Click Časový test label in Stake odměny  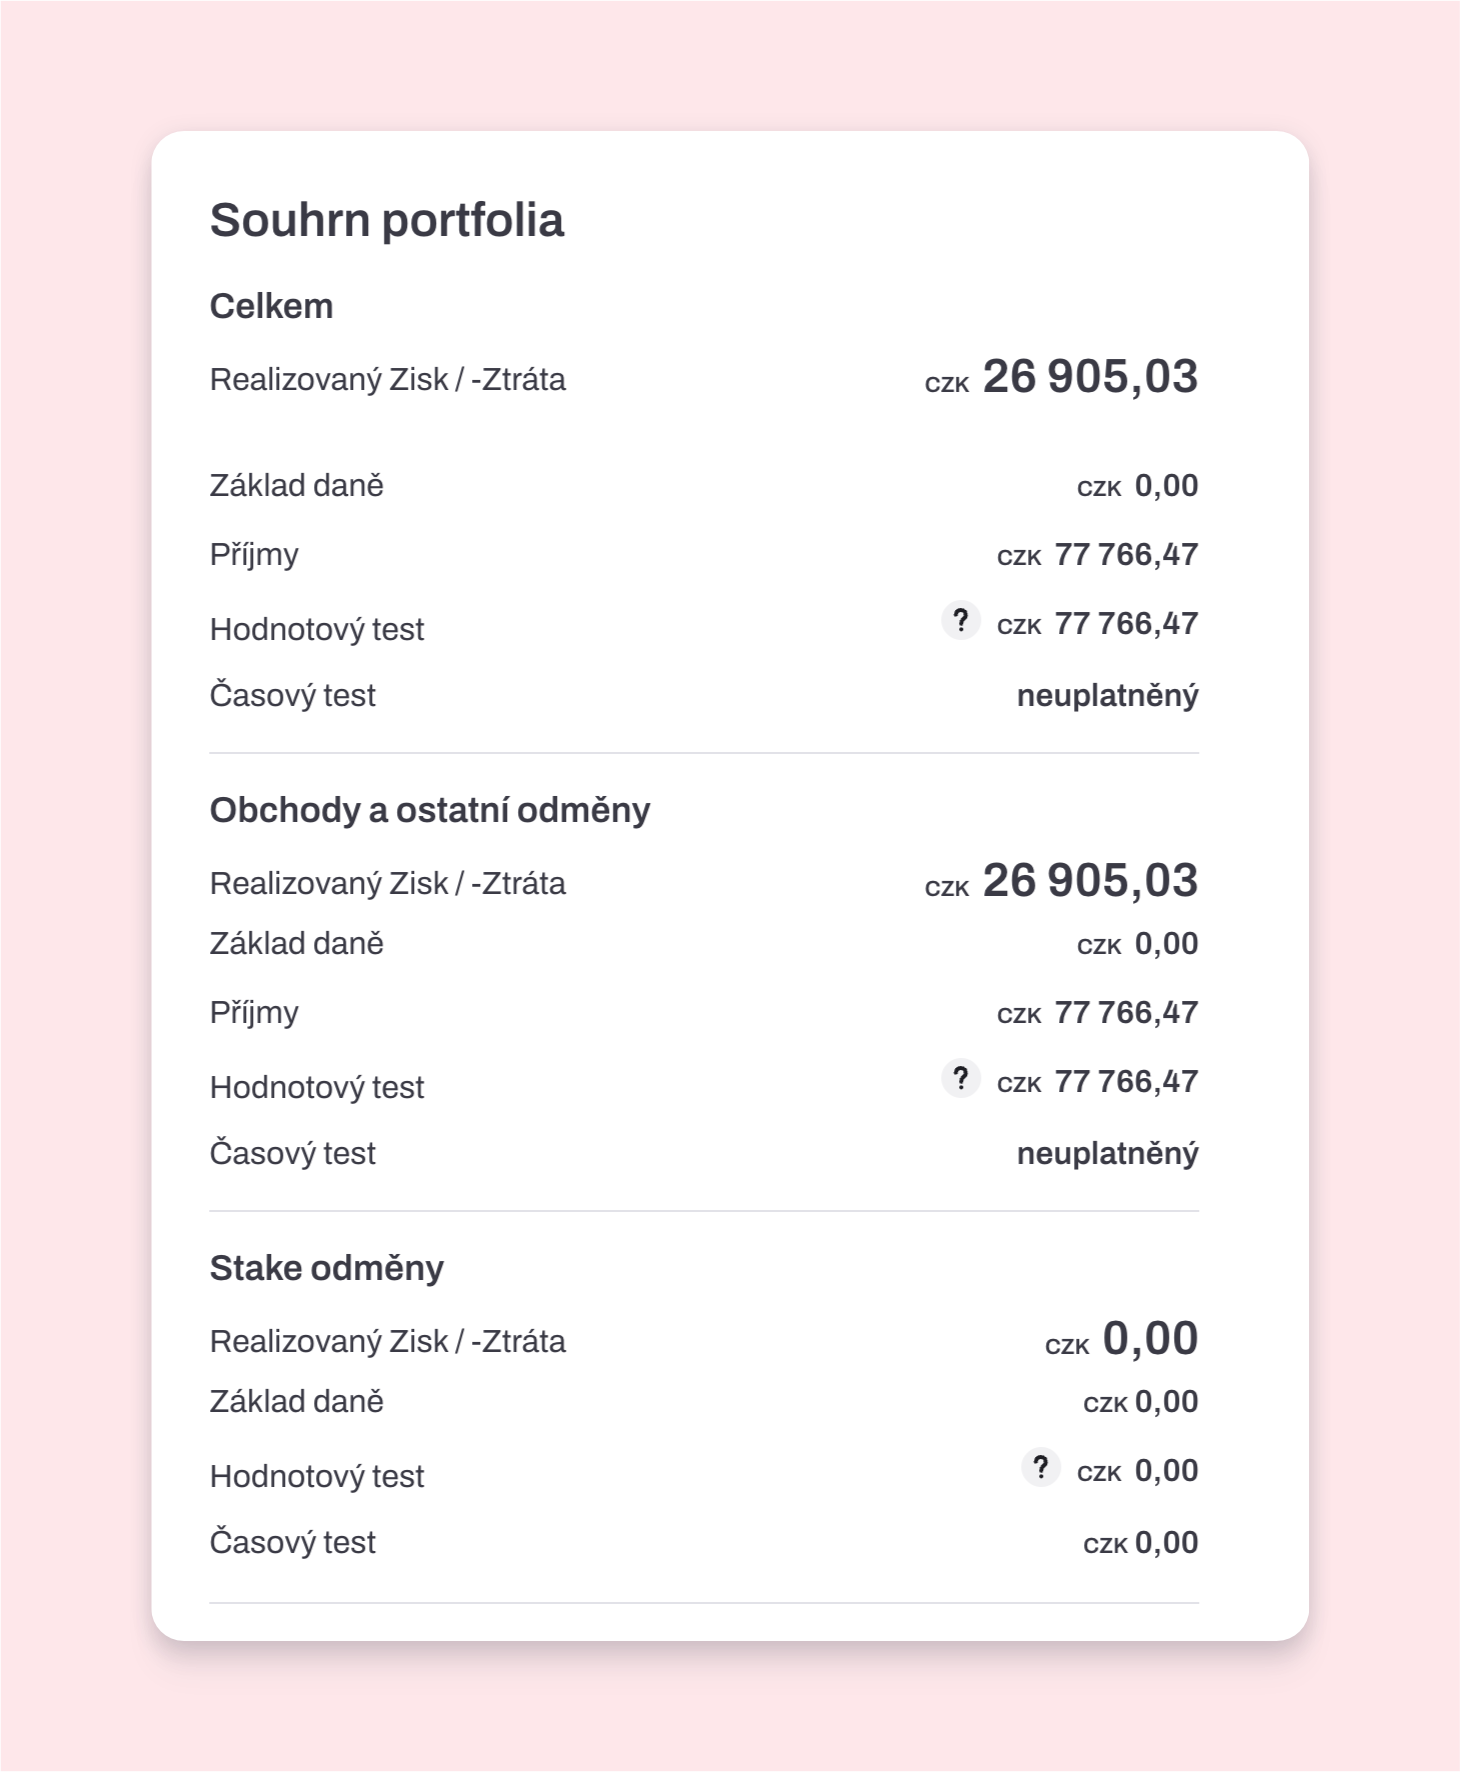coord(293,1542)
